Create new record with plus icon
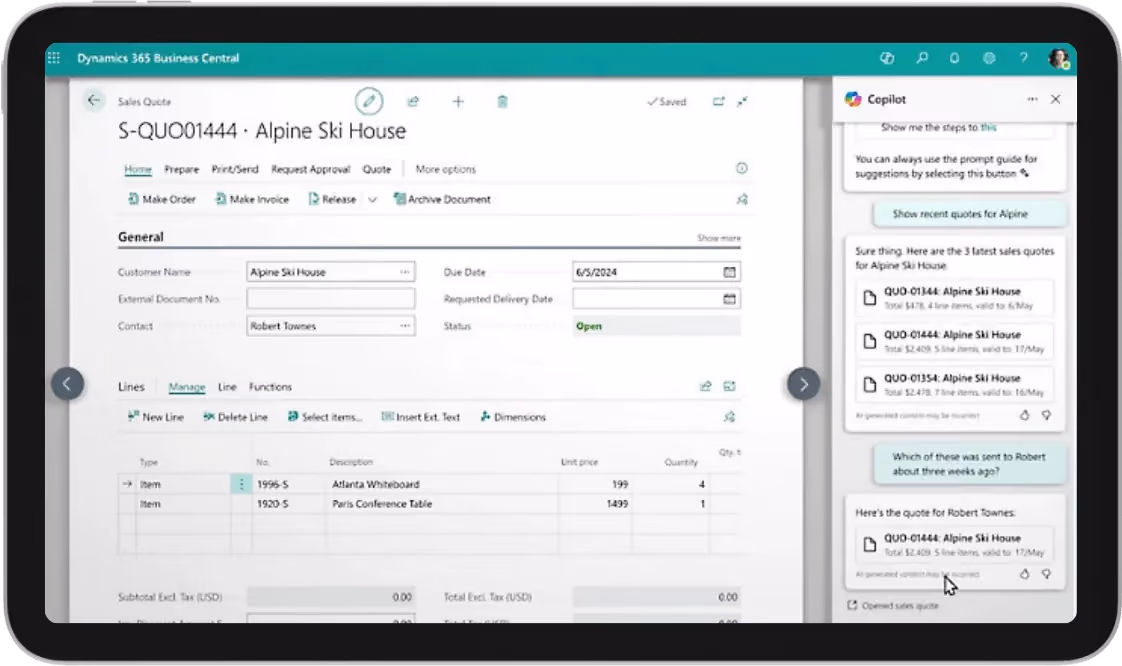The width and height of the screenshot is (1122, 666). coord(458,102)
